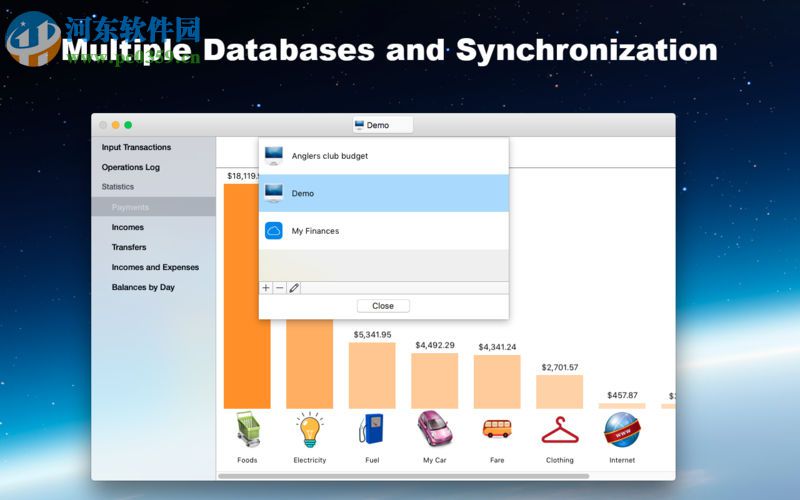Screen dimensions: 800x500
Task: Open Operations Log in sidebar
Action: click(x=131, y=167)
